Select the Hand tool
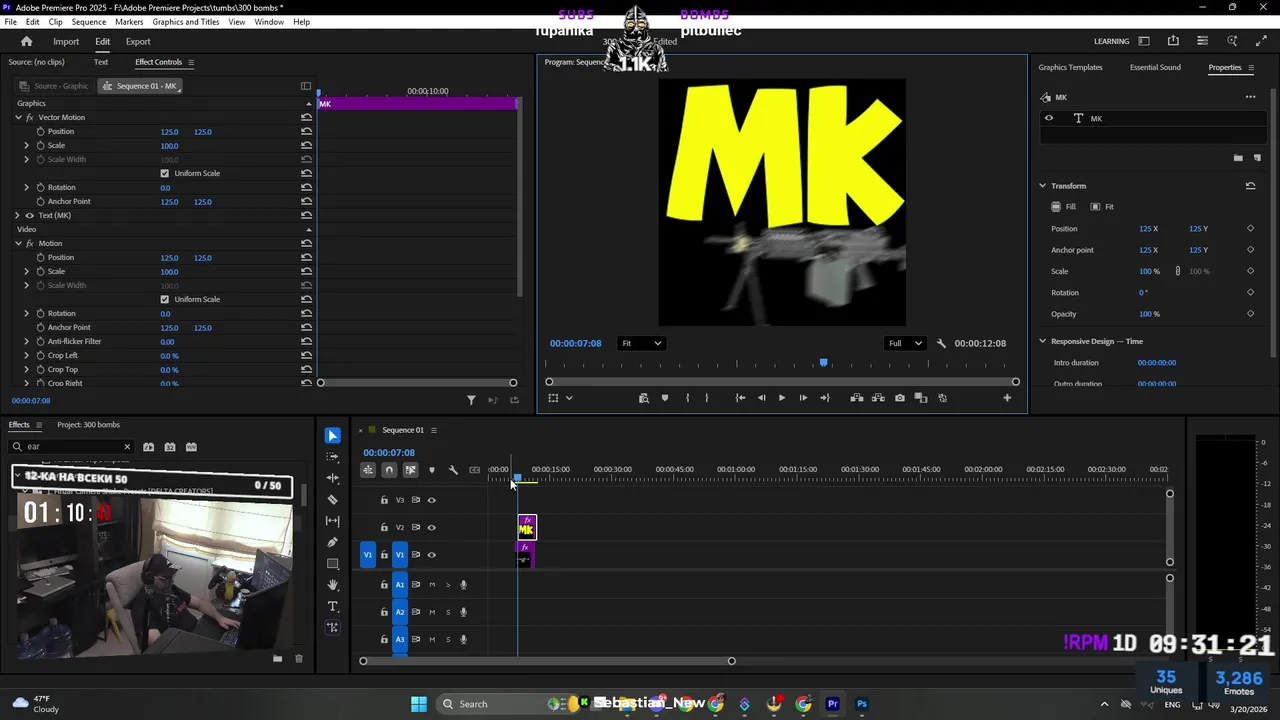The width and height of the screenshot is (1280, 720). [333, 585]
